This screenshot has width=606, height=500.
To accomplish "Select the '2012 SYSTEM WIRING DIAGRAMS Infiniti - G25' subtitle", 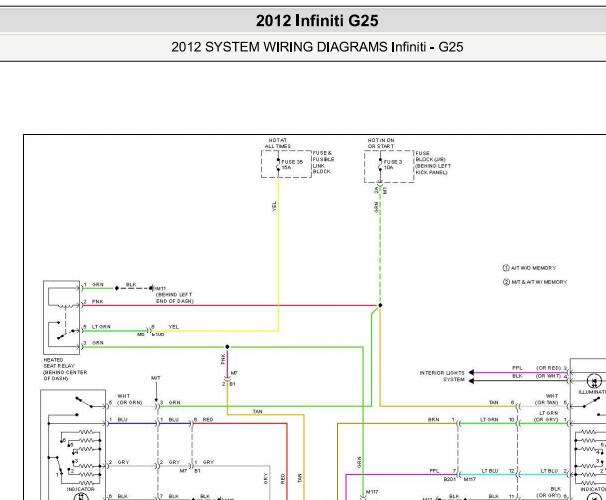I will click(x=317, y=47).
